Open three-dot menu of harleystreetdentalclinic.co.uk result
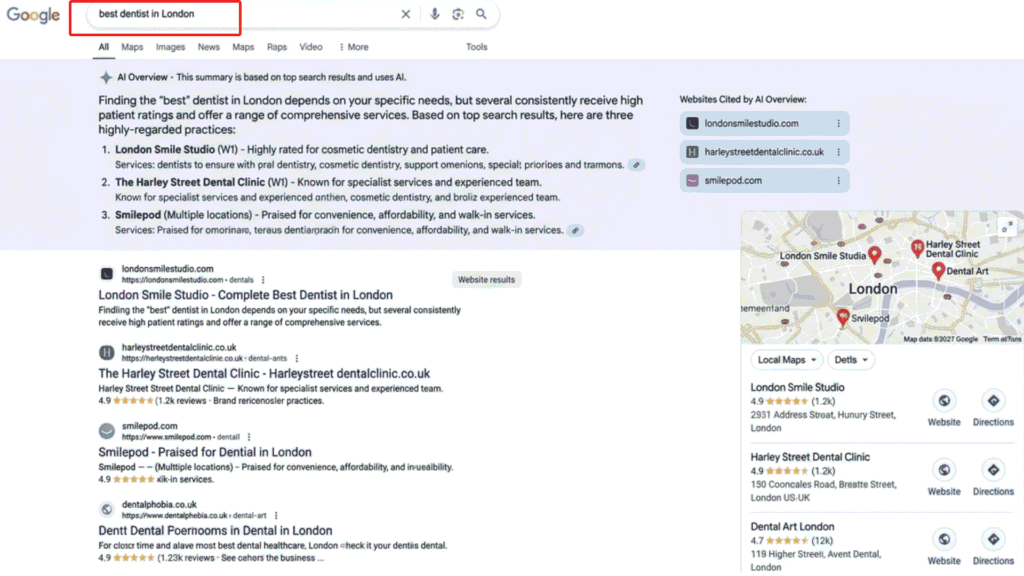 296,359
